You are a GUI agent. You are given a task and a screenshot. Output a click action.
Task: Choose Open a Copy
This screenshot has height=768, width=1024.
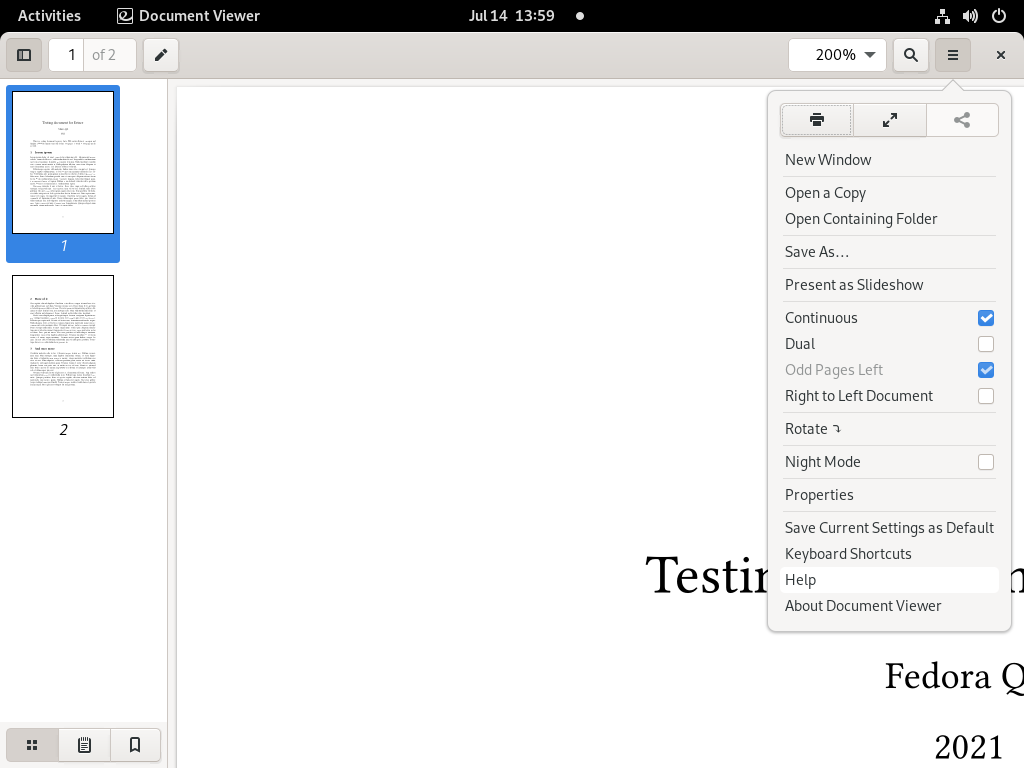[x=889, y=193]
